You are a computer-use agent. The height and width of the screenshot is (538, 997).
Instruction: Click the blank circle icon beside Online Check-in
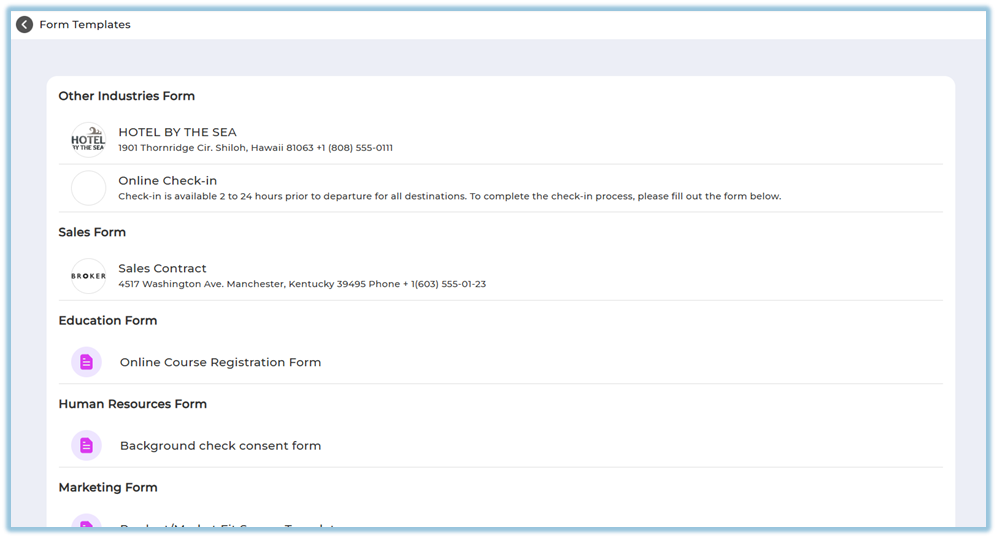tap(88, 188)
